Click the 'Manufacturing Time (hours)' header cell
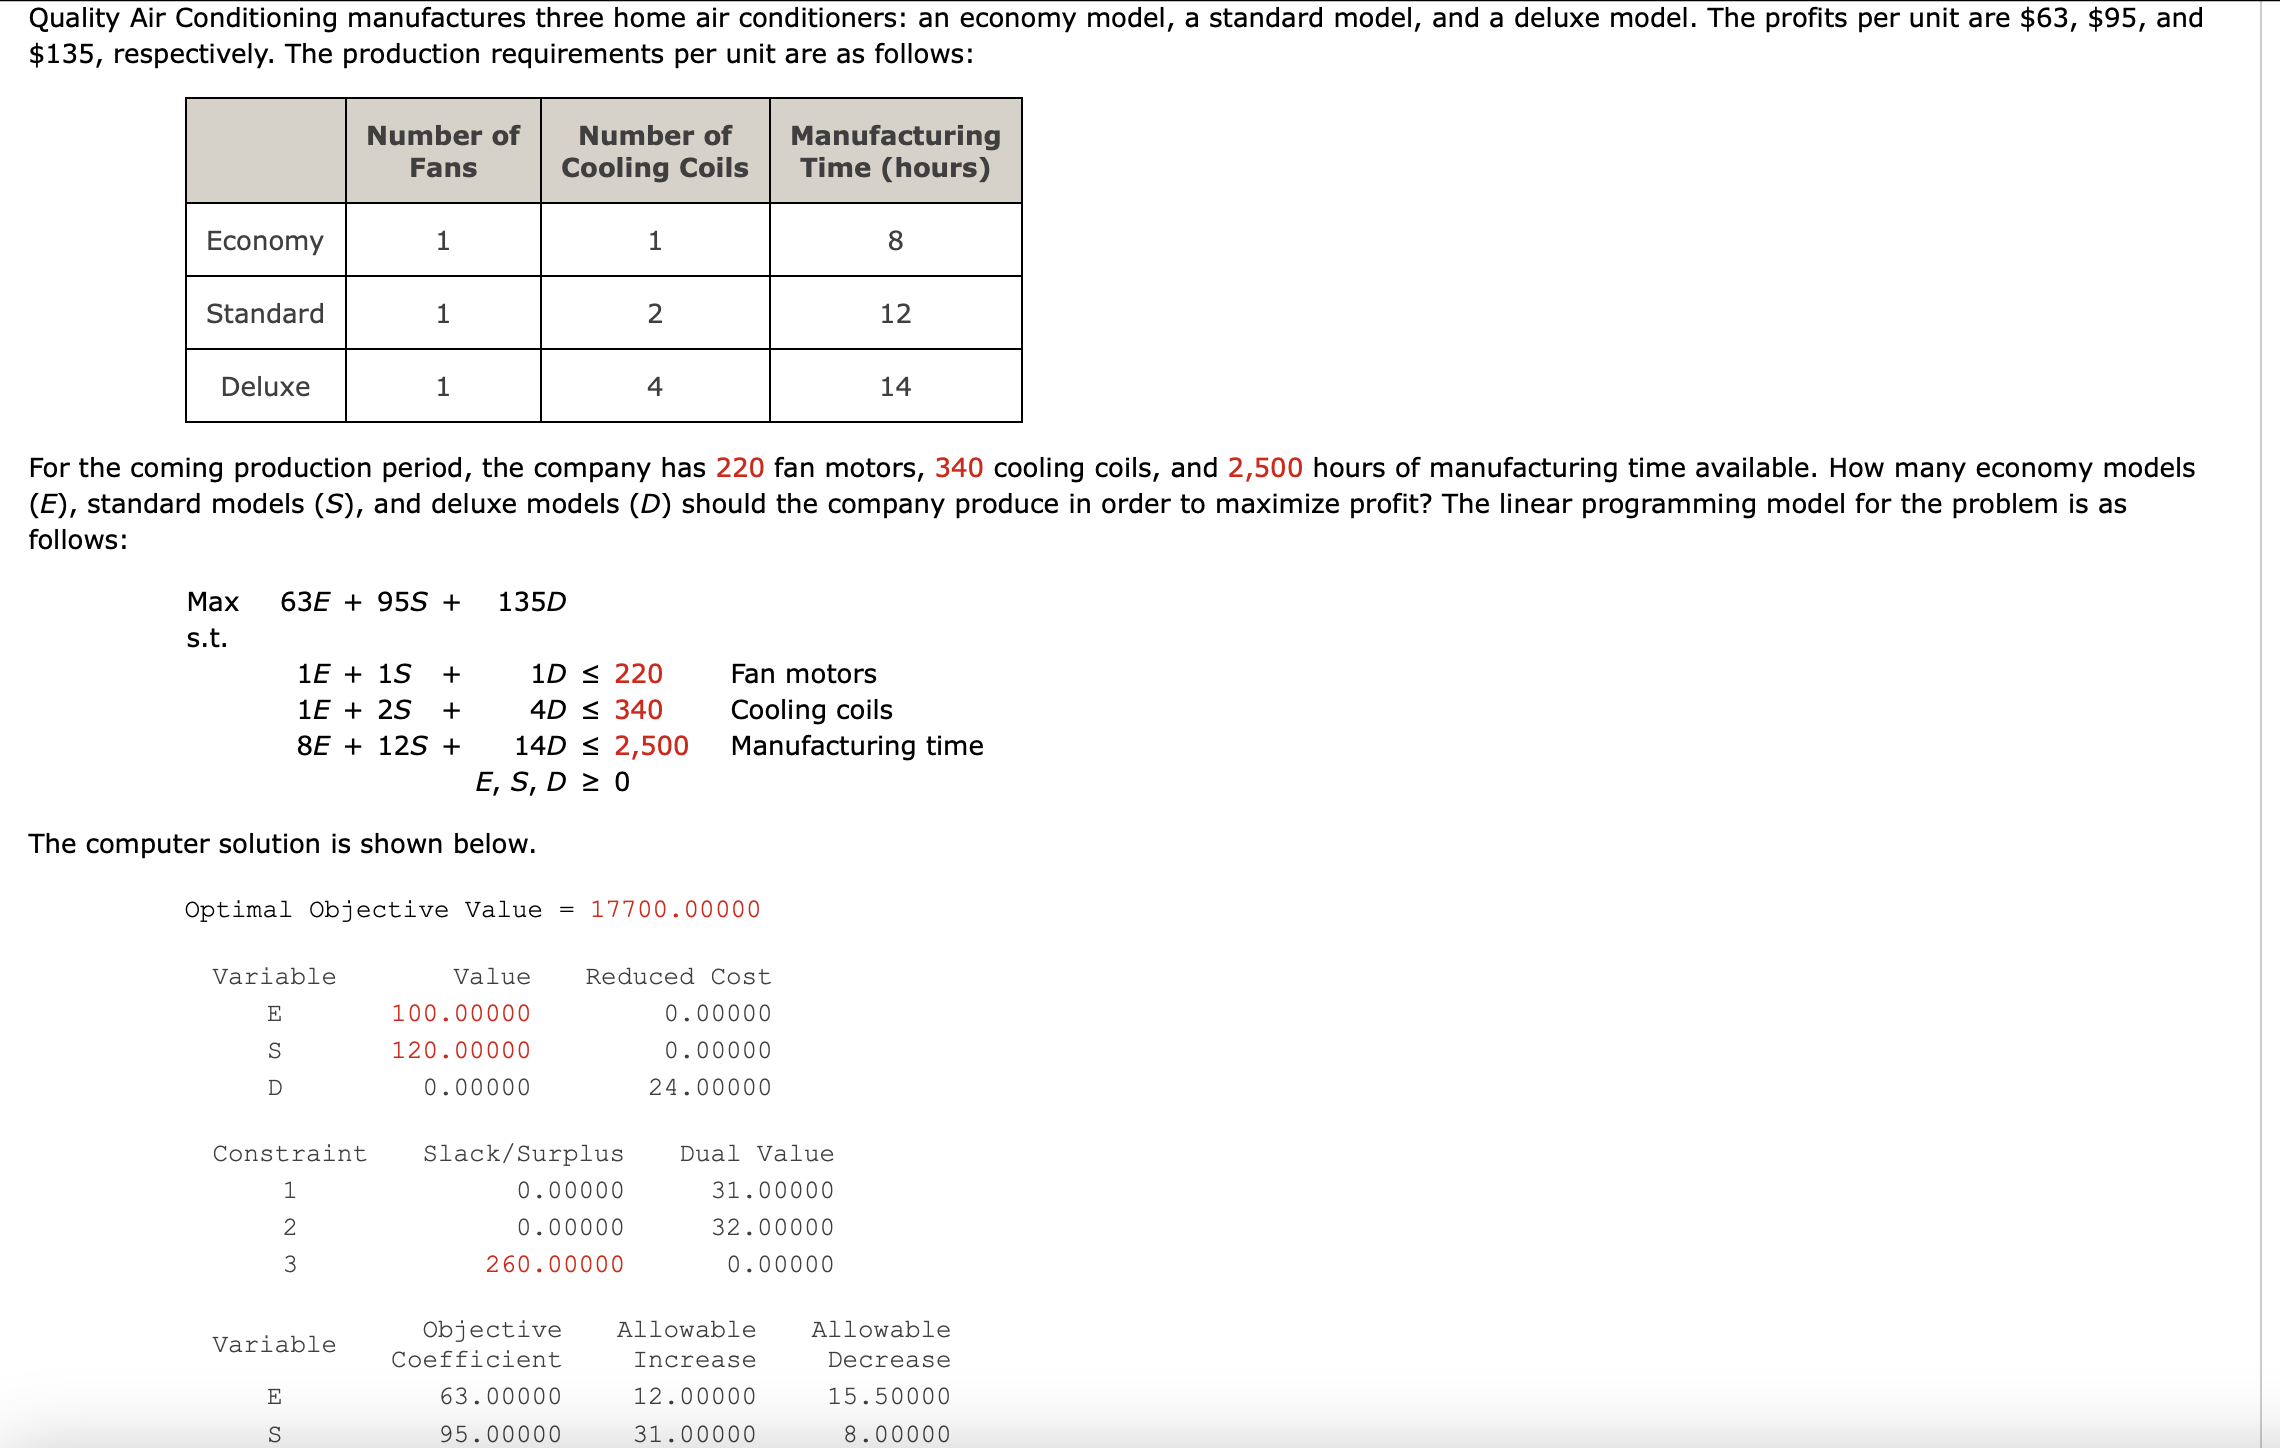 click(895, 151)
